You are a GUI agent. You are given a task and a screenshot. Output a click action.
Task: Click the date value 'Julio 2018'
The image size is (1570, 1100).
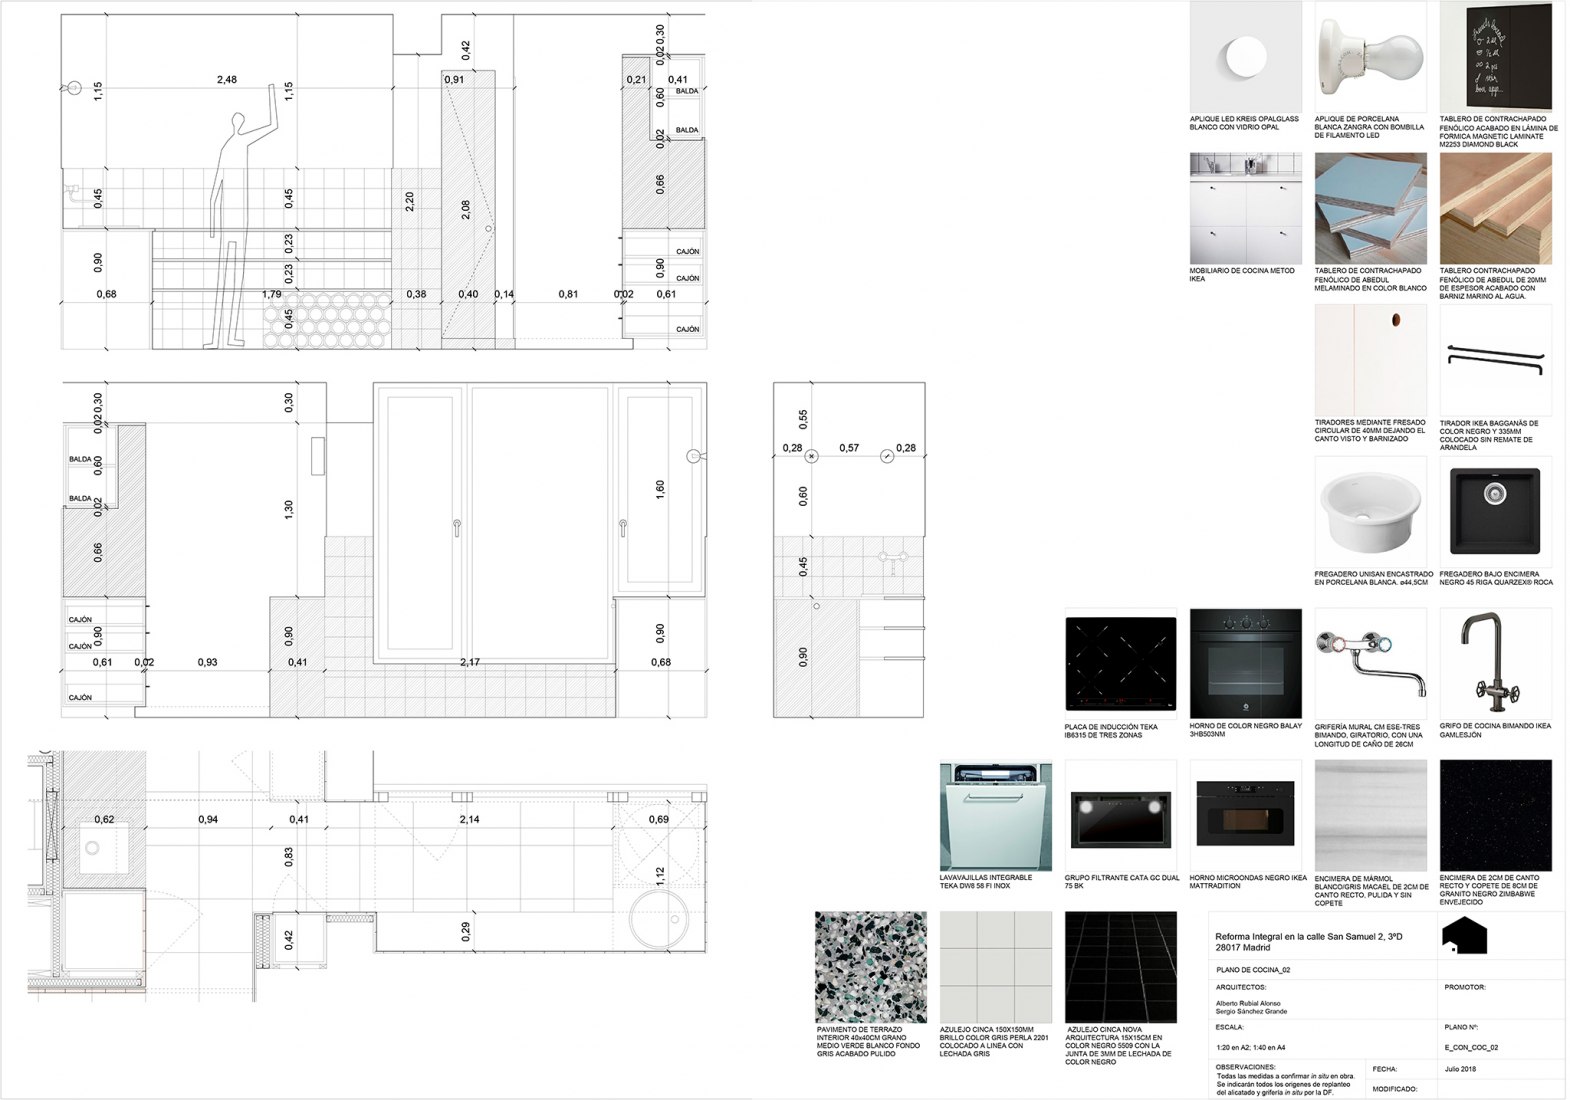[x=1460, y=1068]
